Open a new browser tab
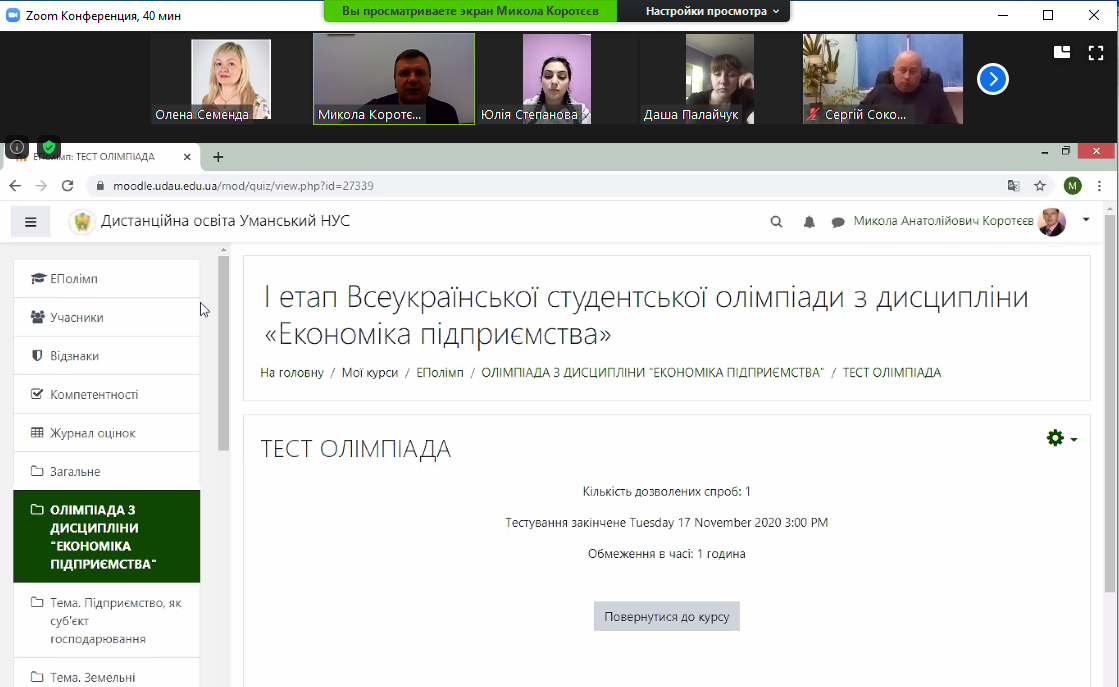This screenshot has width=1119, height=687. (218, 157)
